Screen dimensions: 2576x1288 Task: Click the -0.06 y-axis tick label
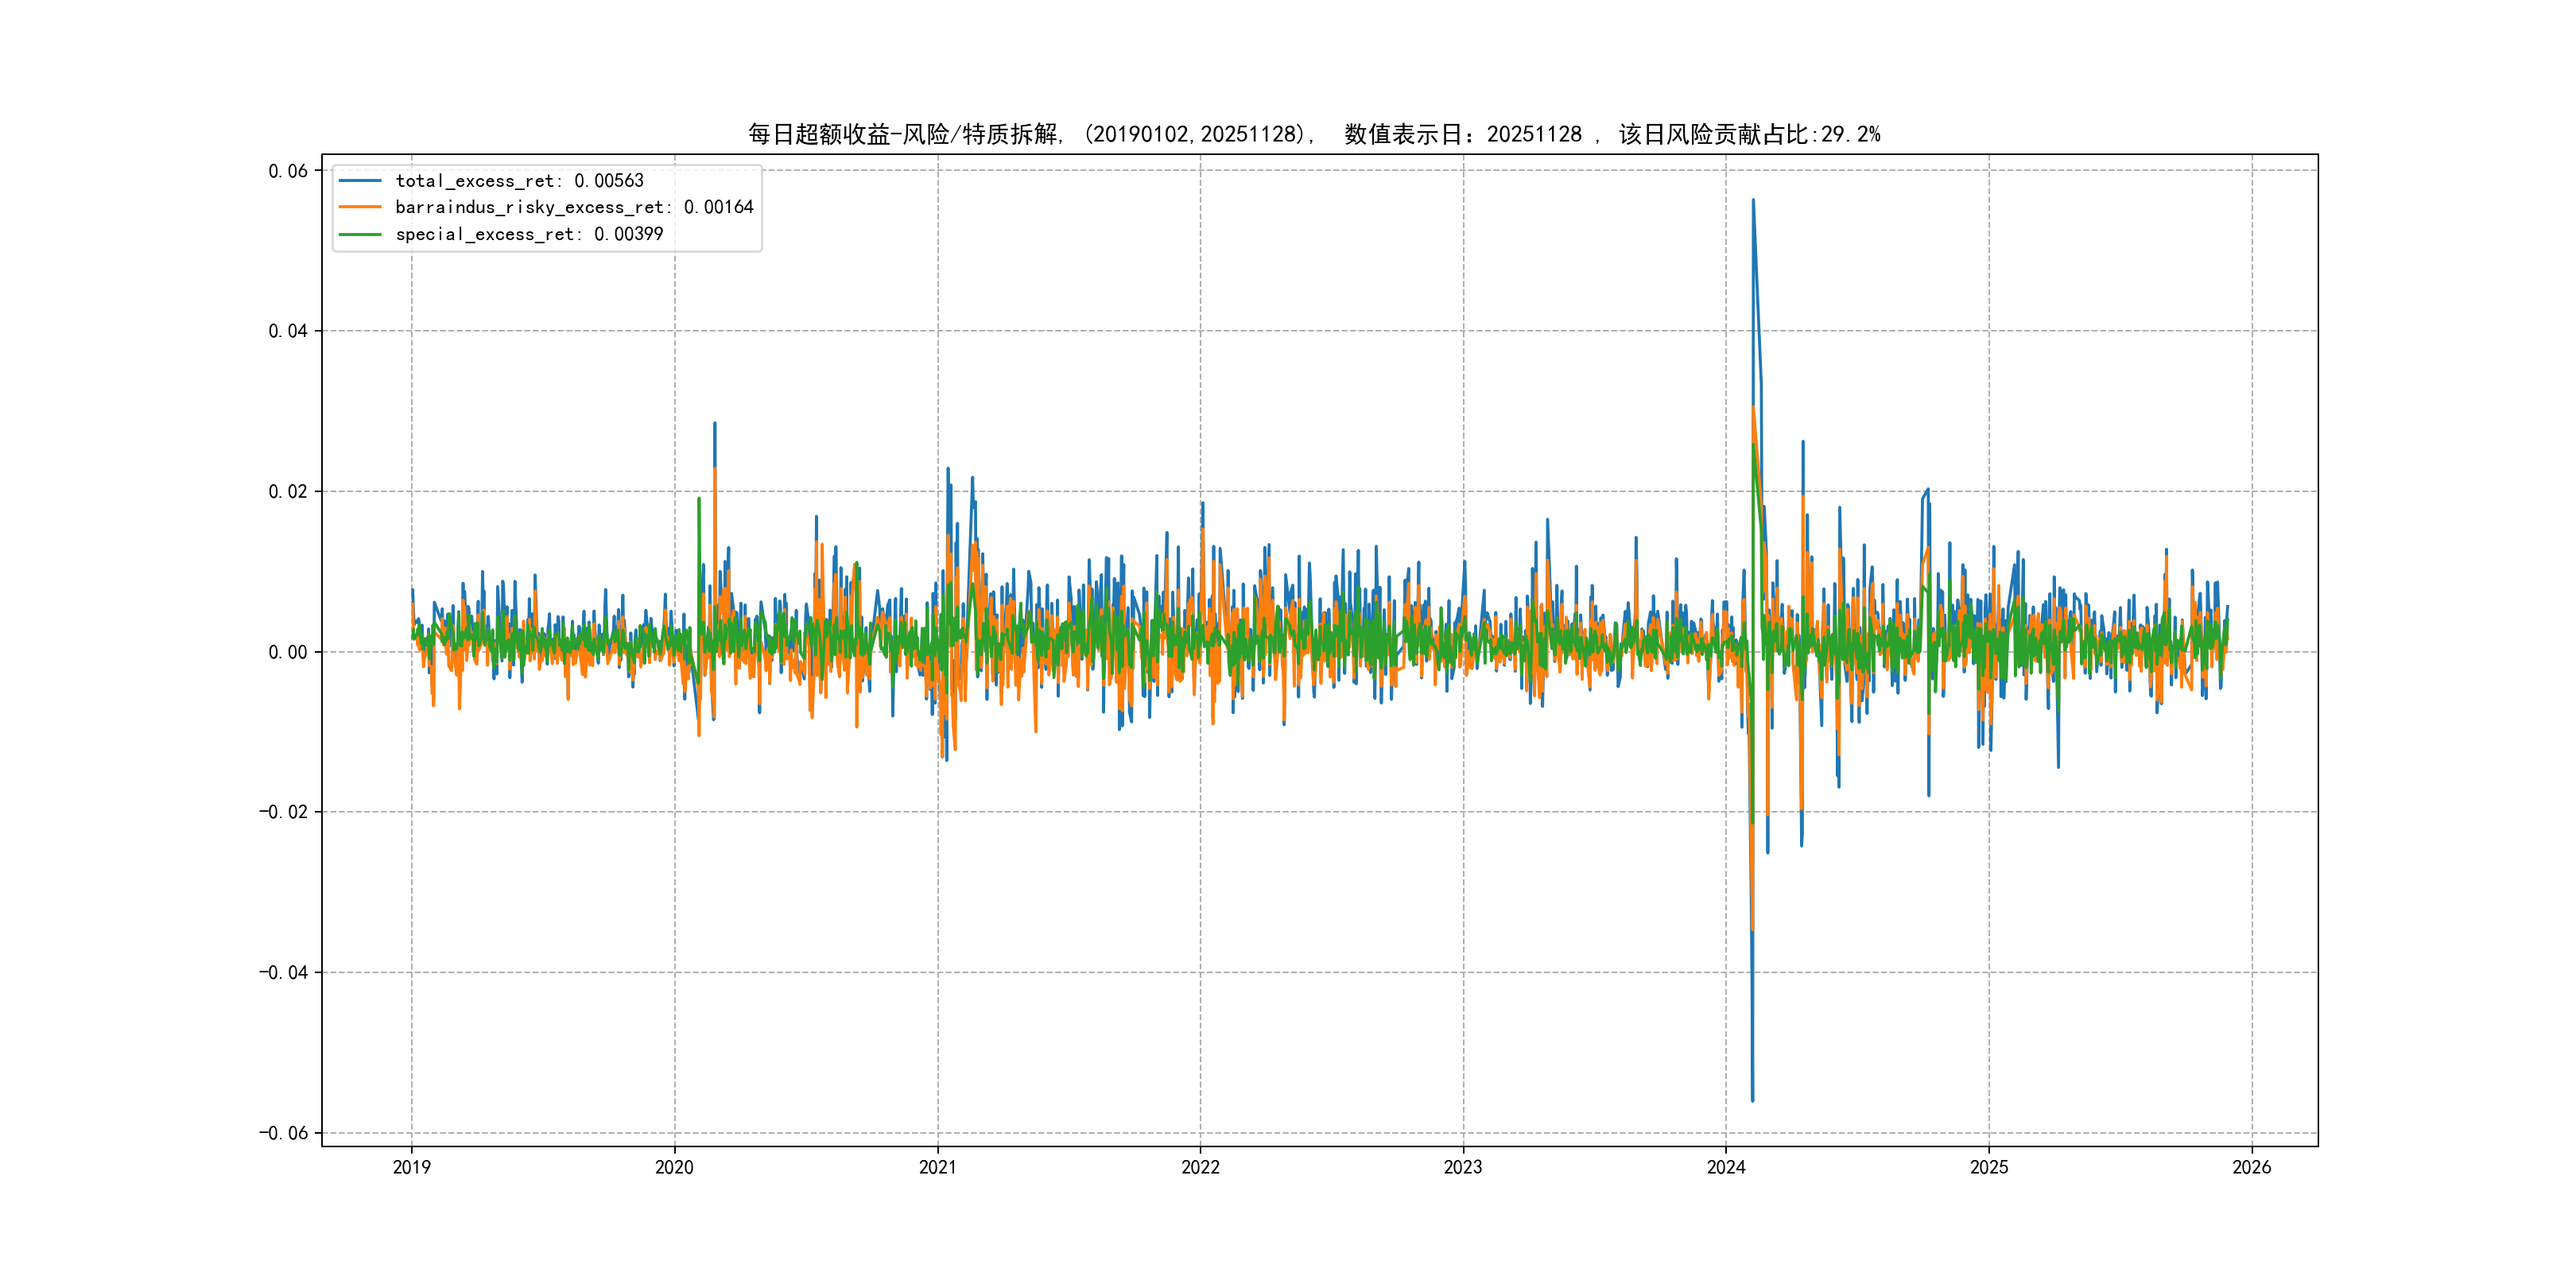pos(283,1133)
